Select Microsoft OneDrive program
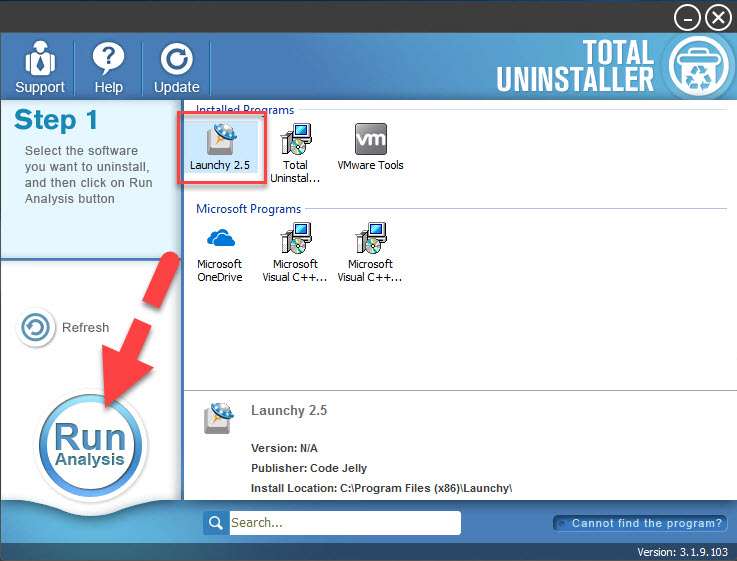 (220, 254)
